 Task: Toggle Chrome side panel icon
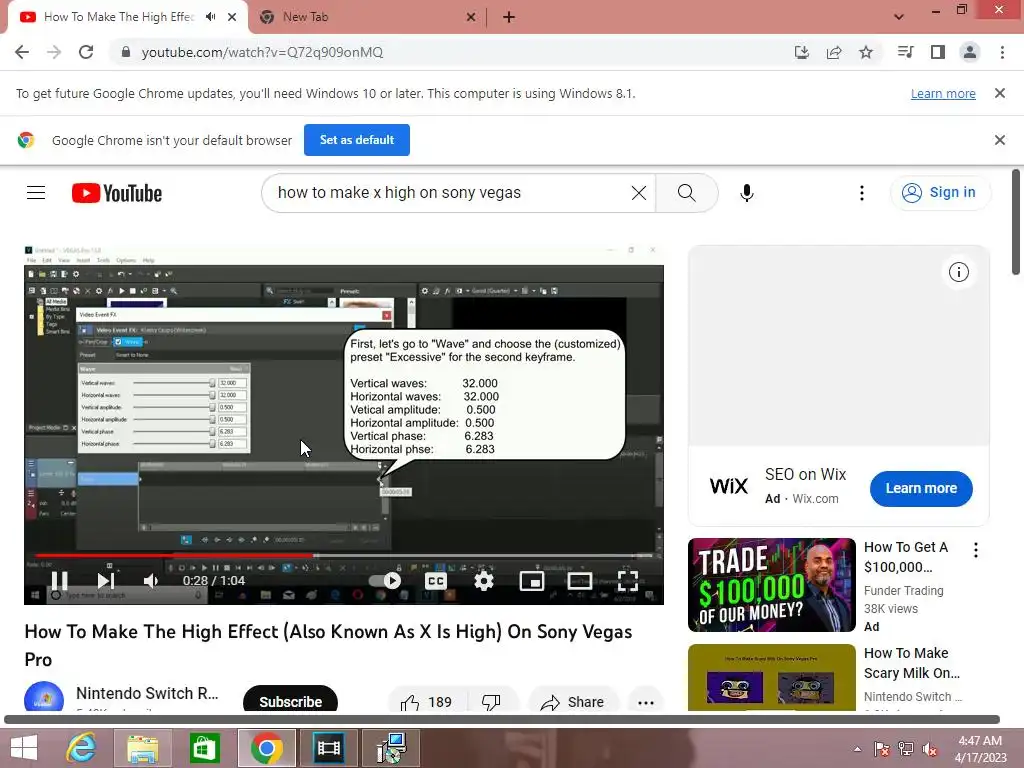(x=938, y=52)
